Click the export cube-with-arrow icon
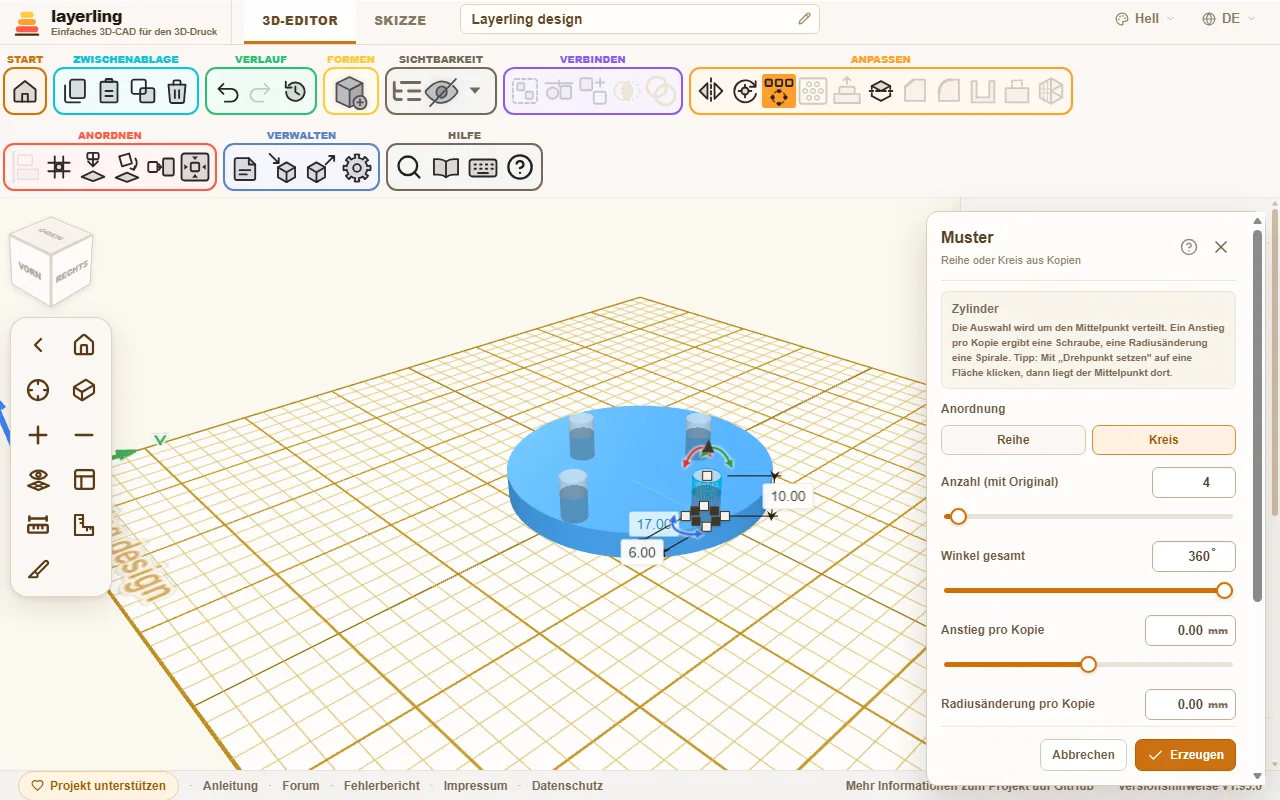The image size is (1280, 800). point(320,168)
